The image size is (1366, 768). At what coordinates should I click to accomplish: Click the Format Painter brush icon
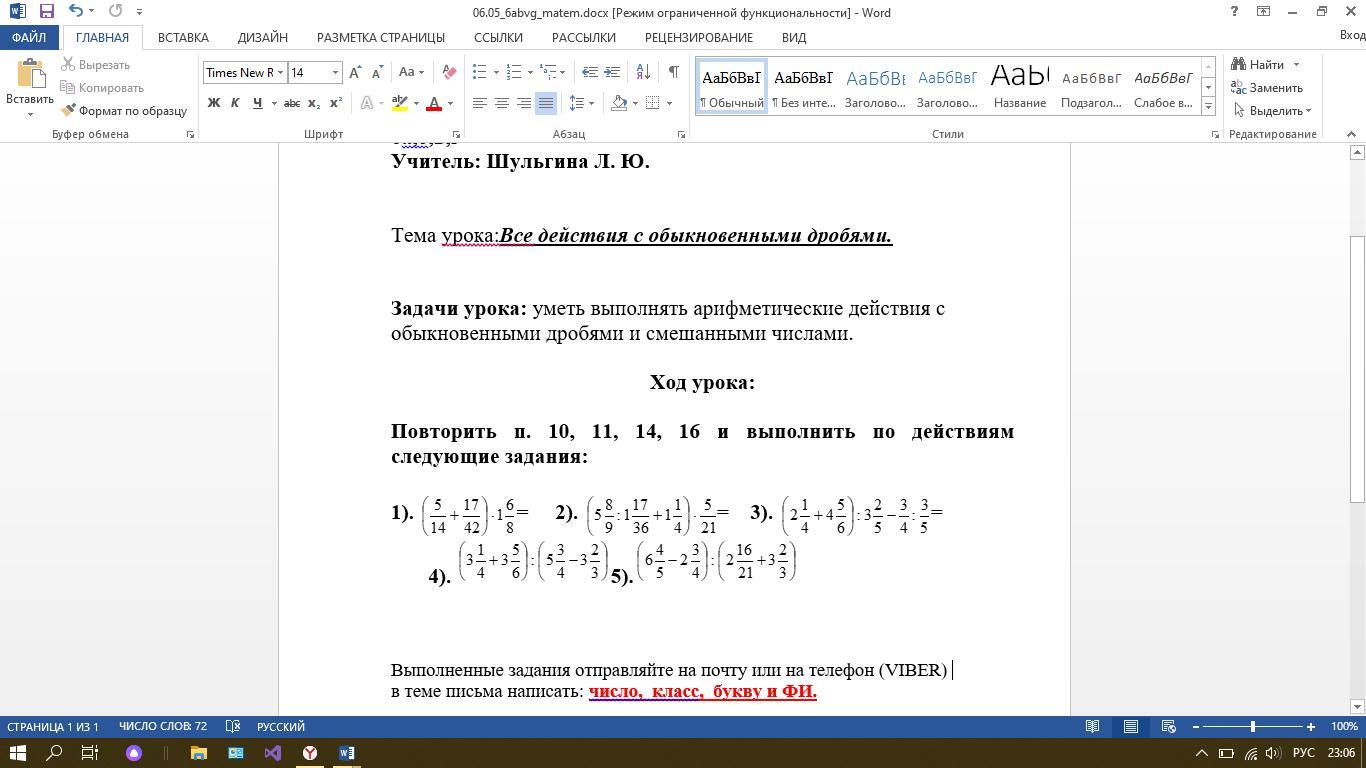[x=69, y=111]
